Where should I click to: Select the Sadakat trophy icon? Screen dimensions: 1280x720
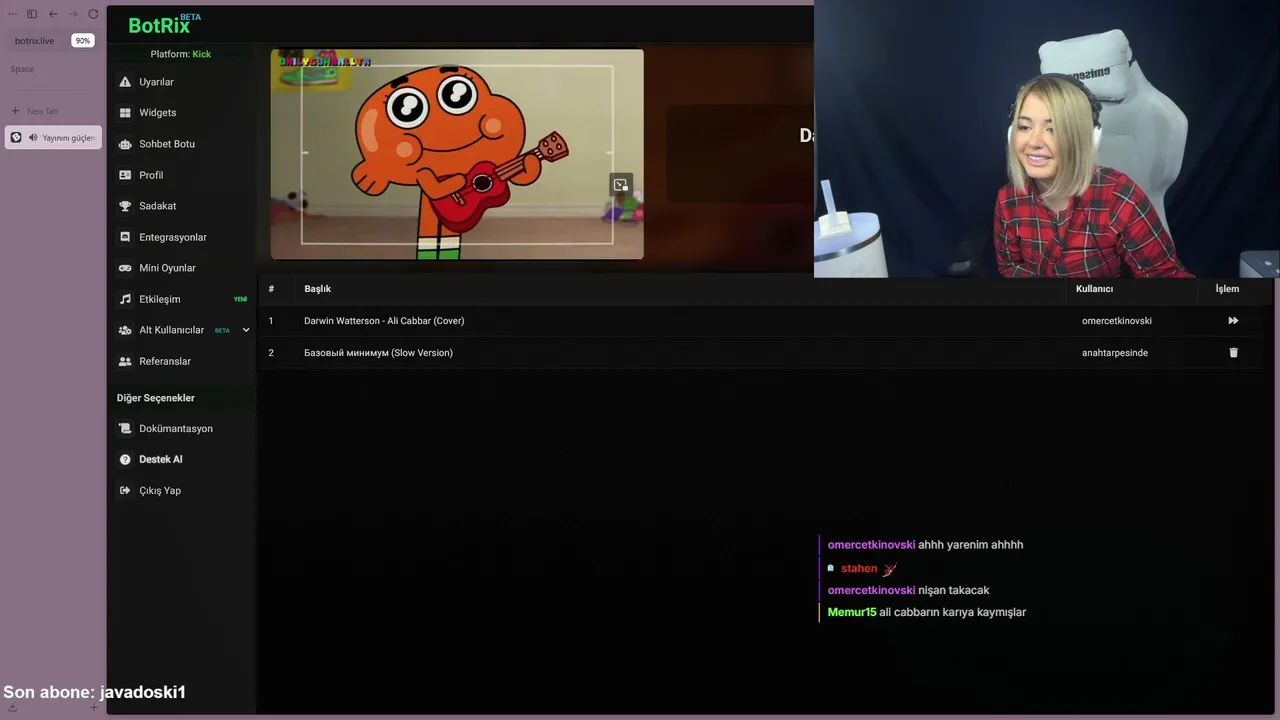coord(125,206)
